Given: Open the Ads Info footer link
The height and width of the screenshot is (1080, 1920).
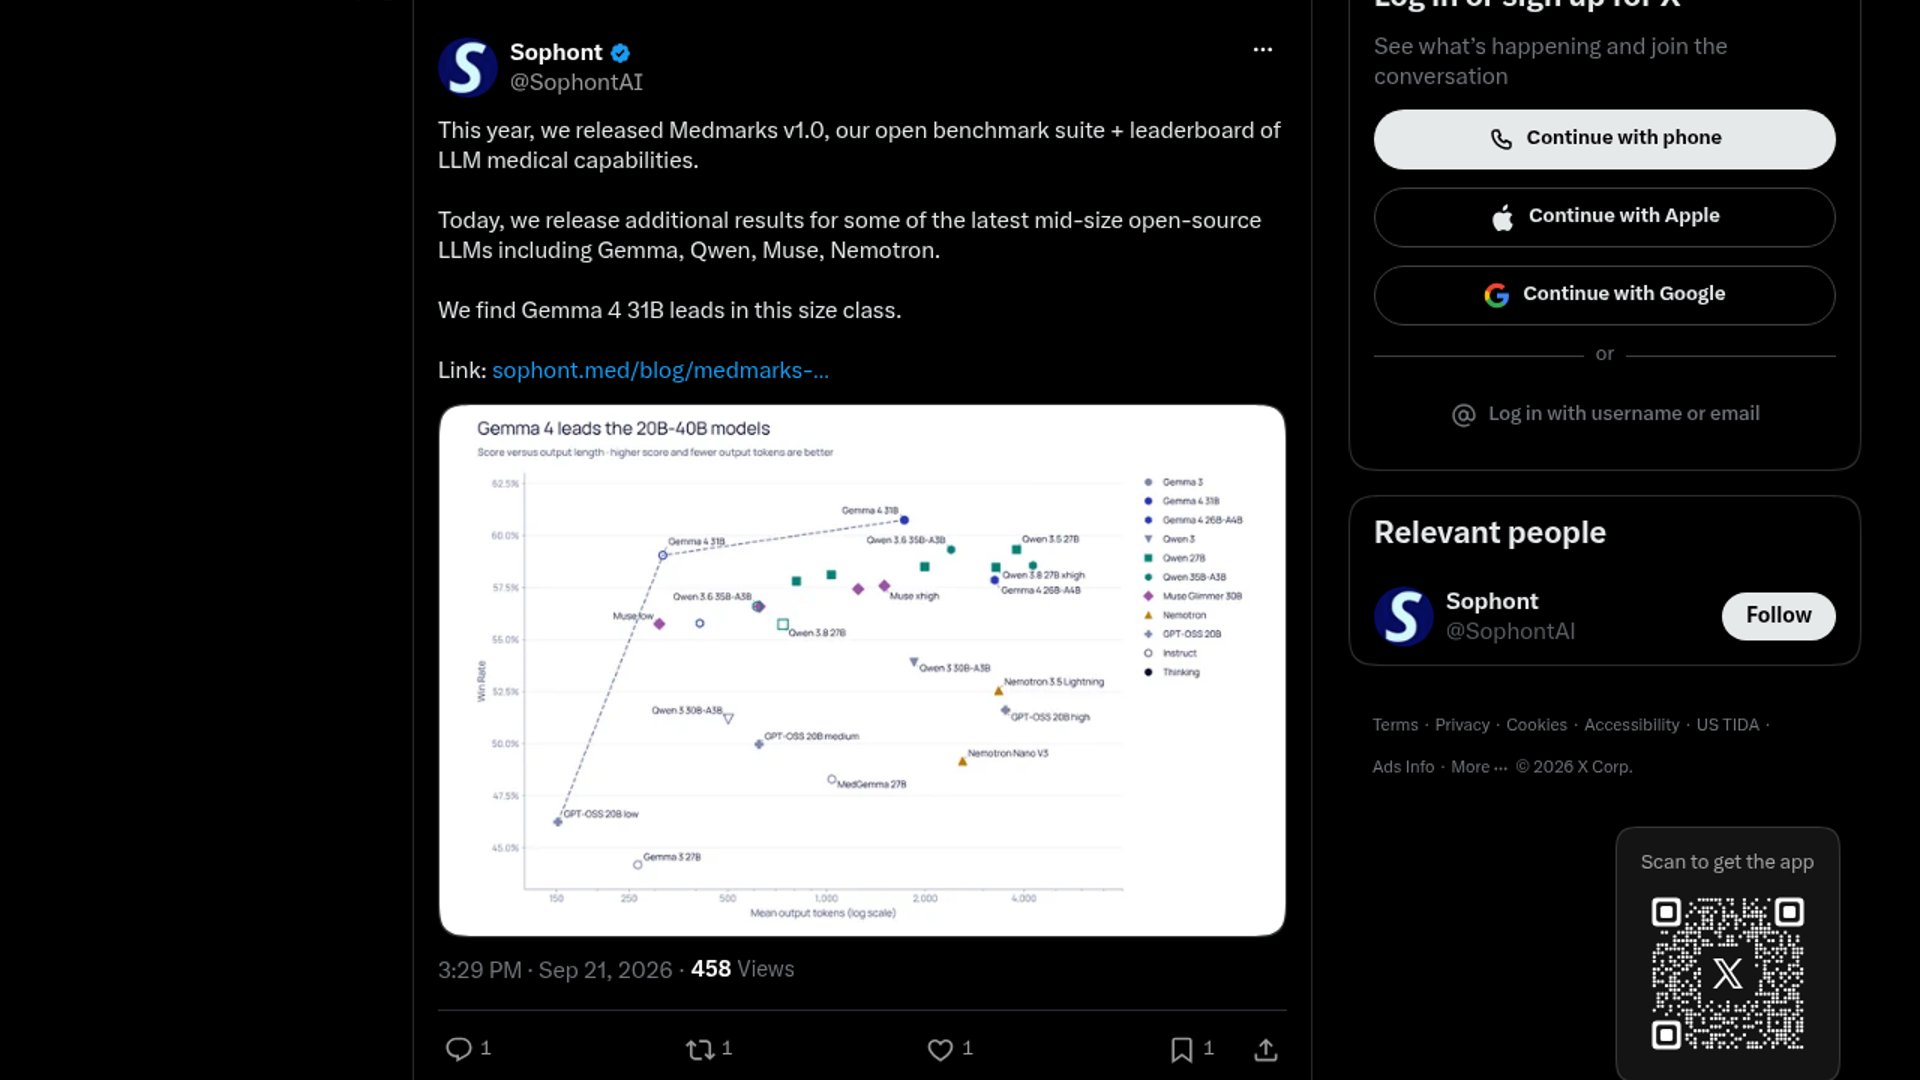Looking at the screenshot, I should pos(1403,767).
